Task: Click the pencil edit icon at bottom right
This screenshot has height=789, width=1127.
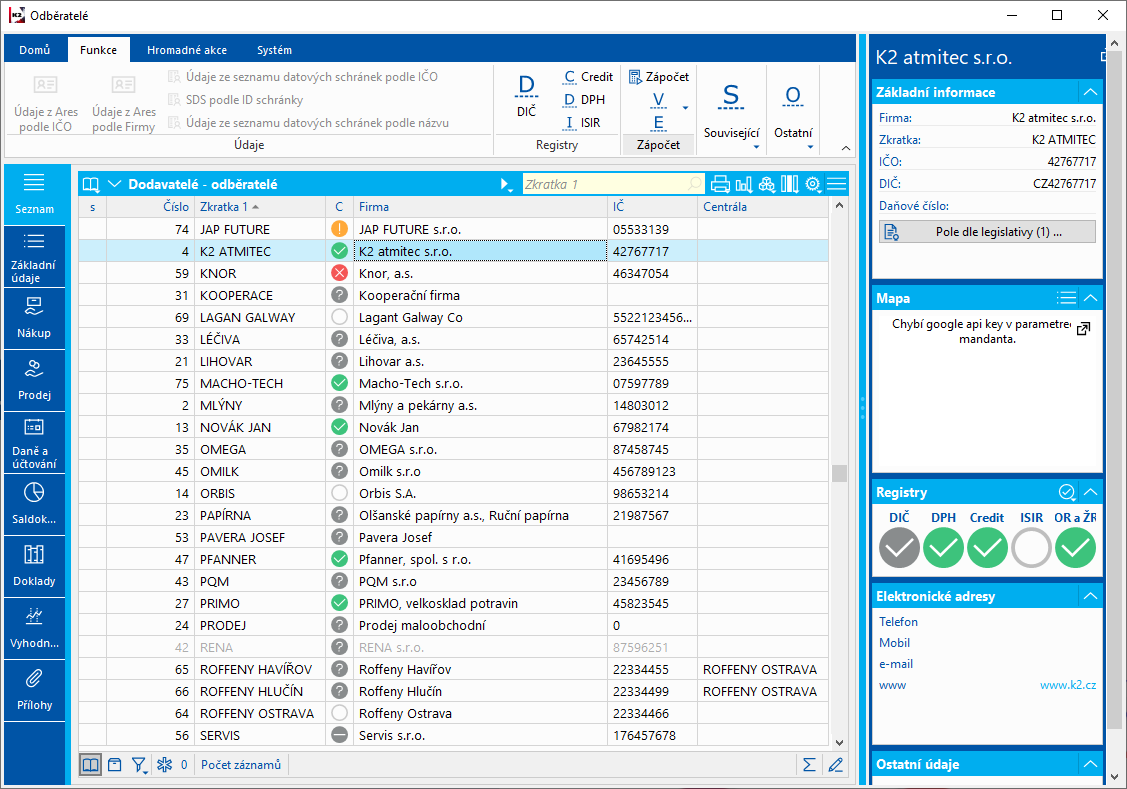Action: pyautogui.click(x=836, y=765)
